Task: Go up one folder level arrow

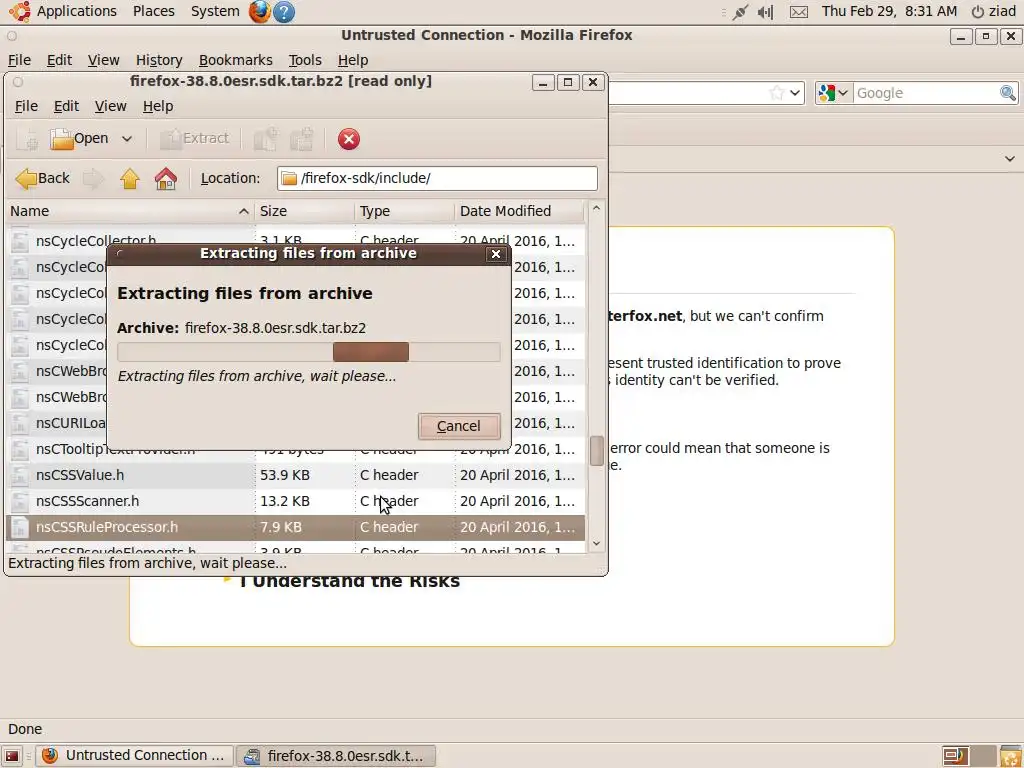Action: 129,178
